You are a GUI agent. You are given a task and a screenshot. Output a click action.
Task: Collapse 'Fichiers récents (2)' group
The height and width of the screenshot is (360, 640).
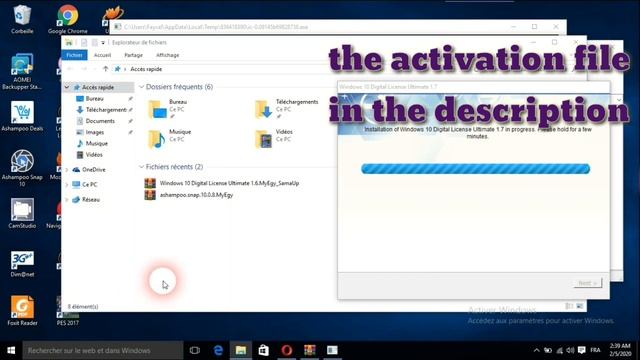pyautogui.click(x=142, y=167)
